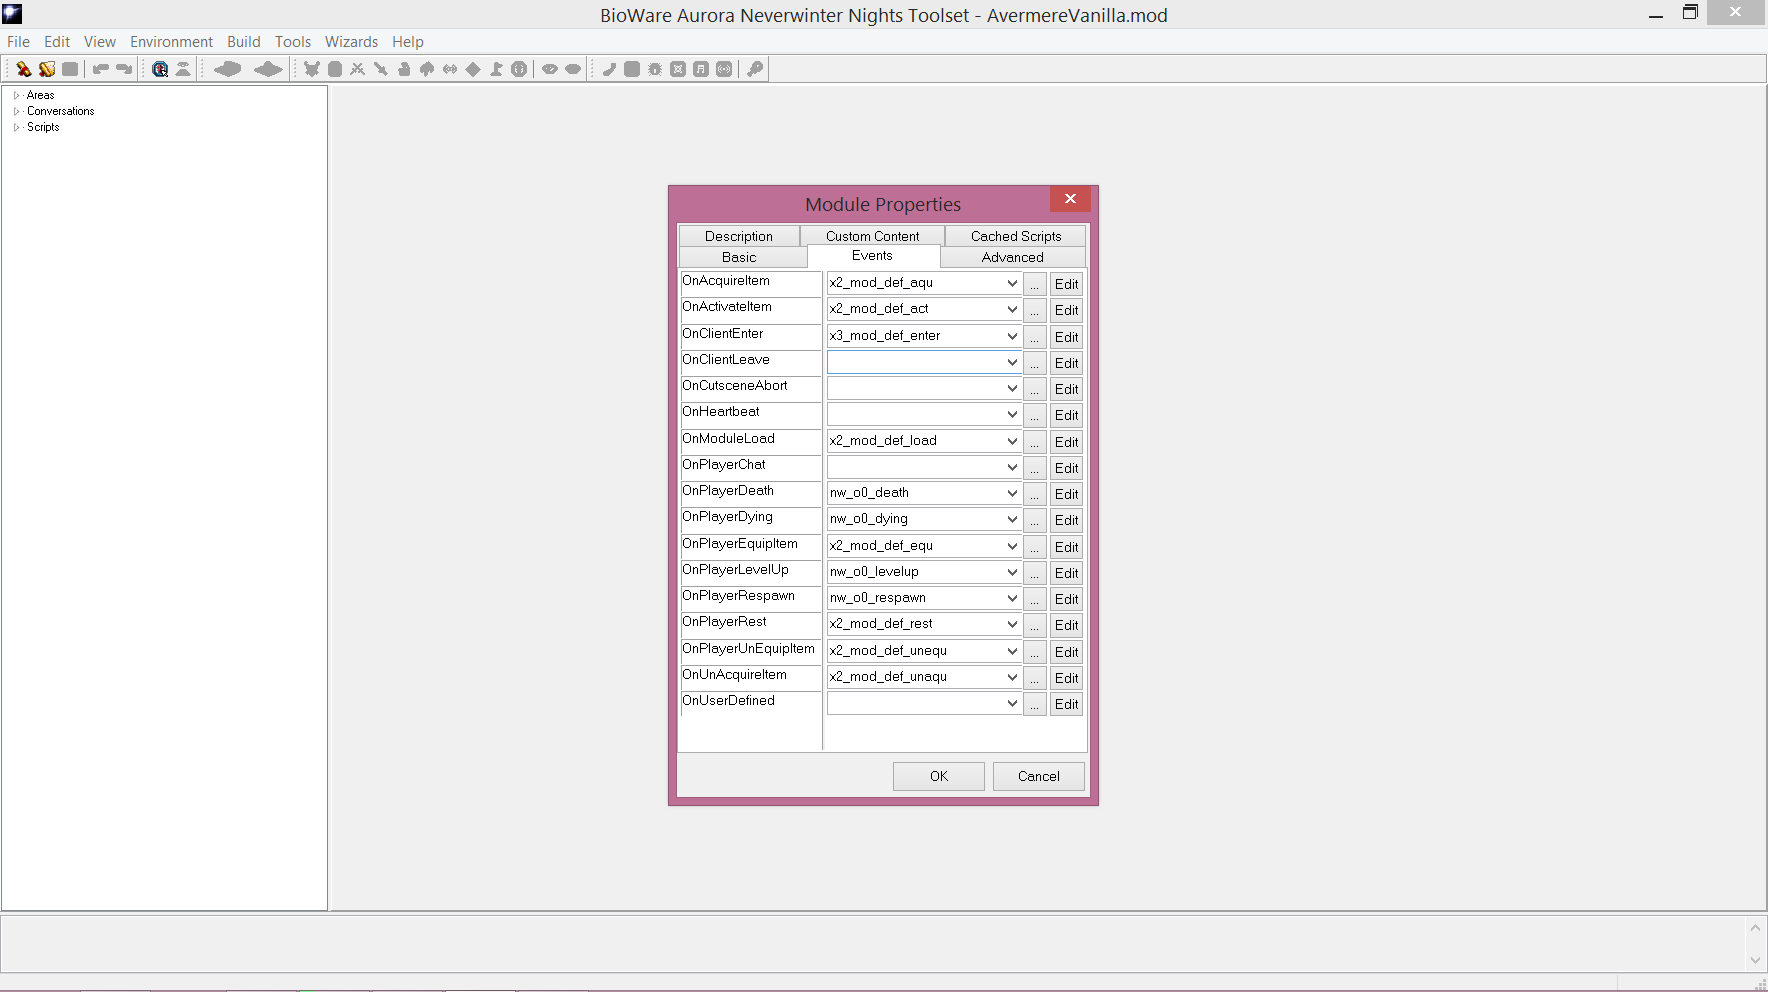The height and width of the screenshot is (992, 1768).
Task: Click the Start Location circular icon
Action: 519,69
